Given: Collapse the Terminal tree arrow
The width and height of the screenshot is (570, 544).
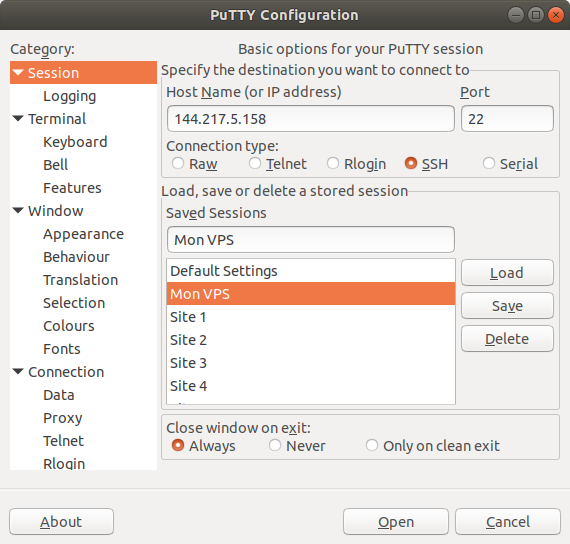Looking at the screenshot, I should click(x=18, y=119).
